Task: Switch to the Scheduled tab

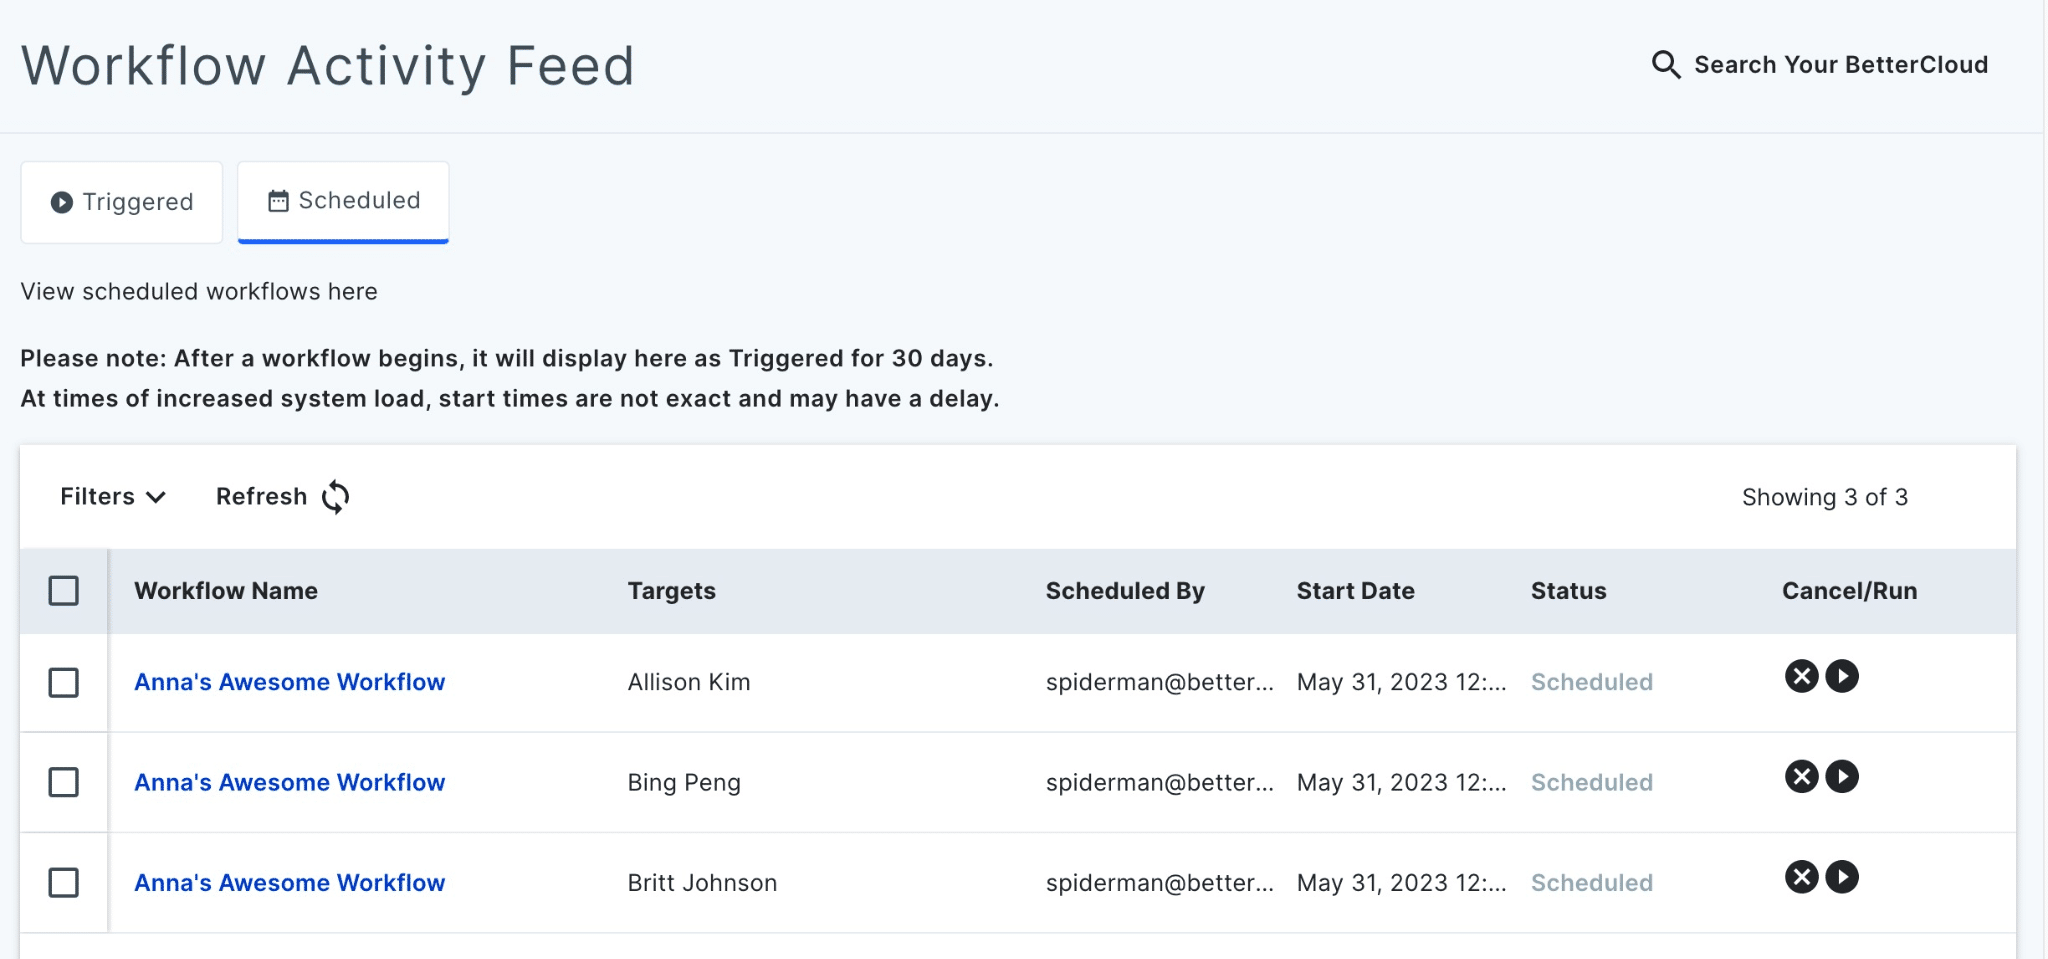Action: (x=343, y=200)
